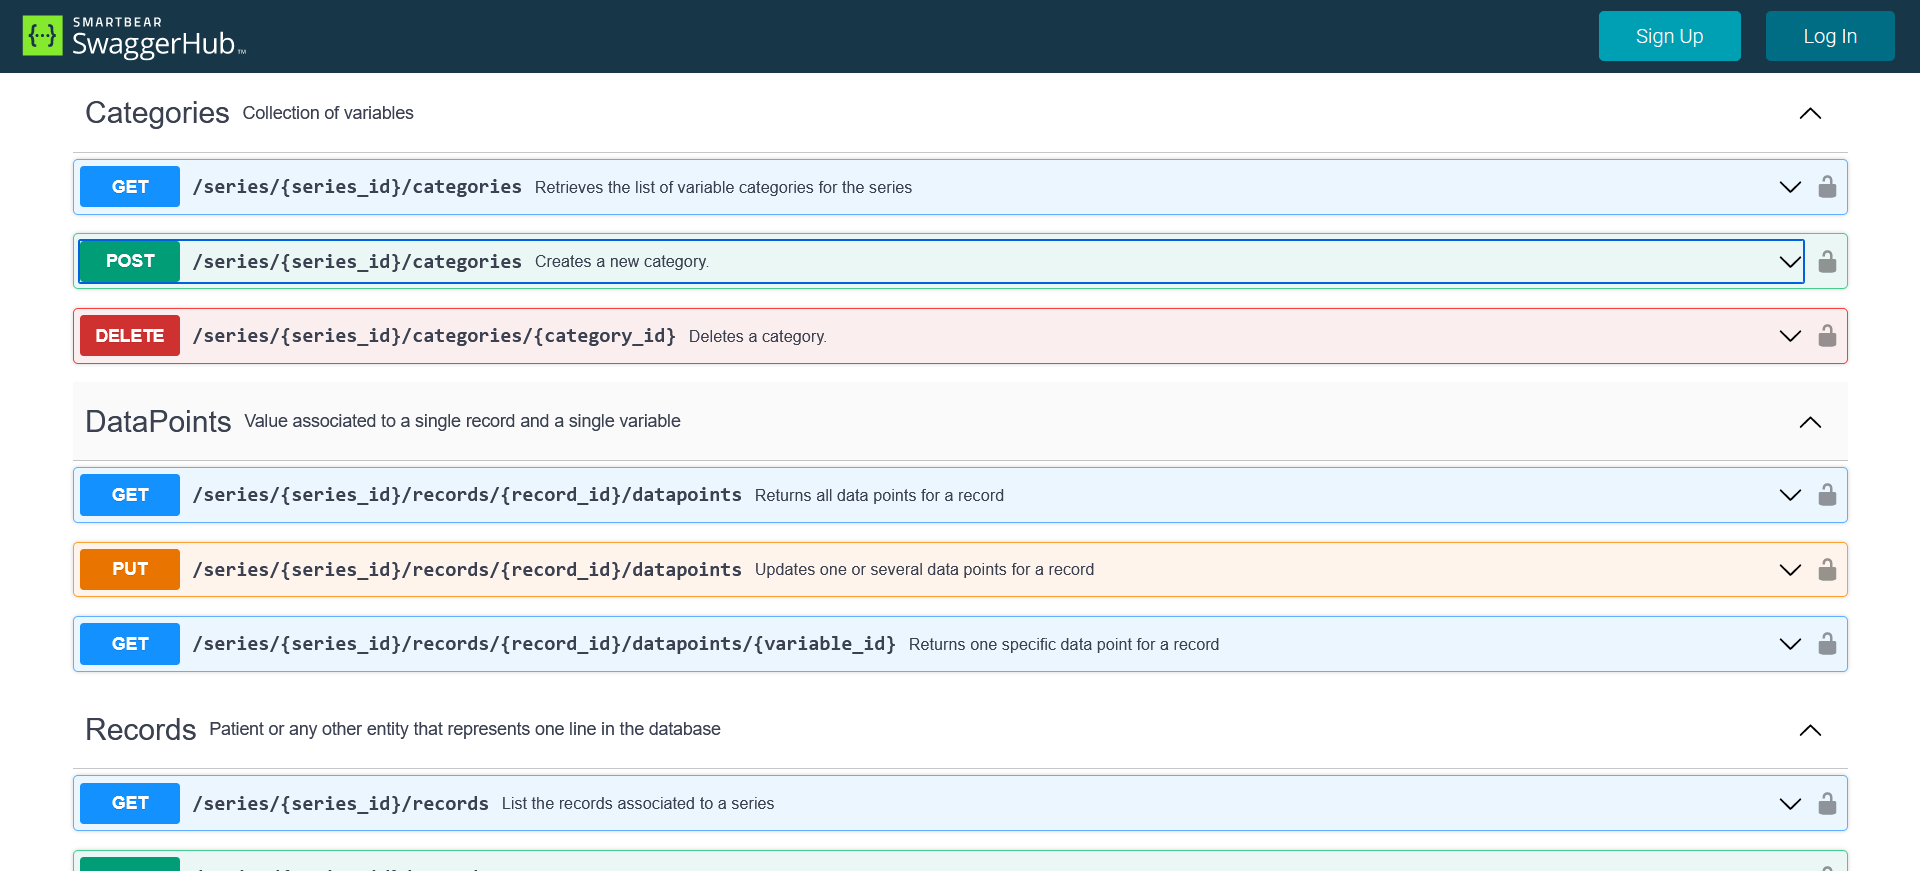
Task: Click path /series/{series_id}/records
Action: tap(340, 804)
